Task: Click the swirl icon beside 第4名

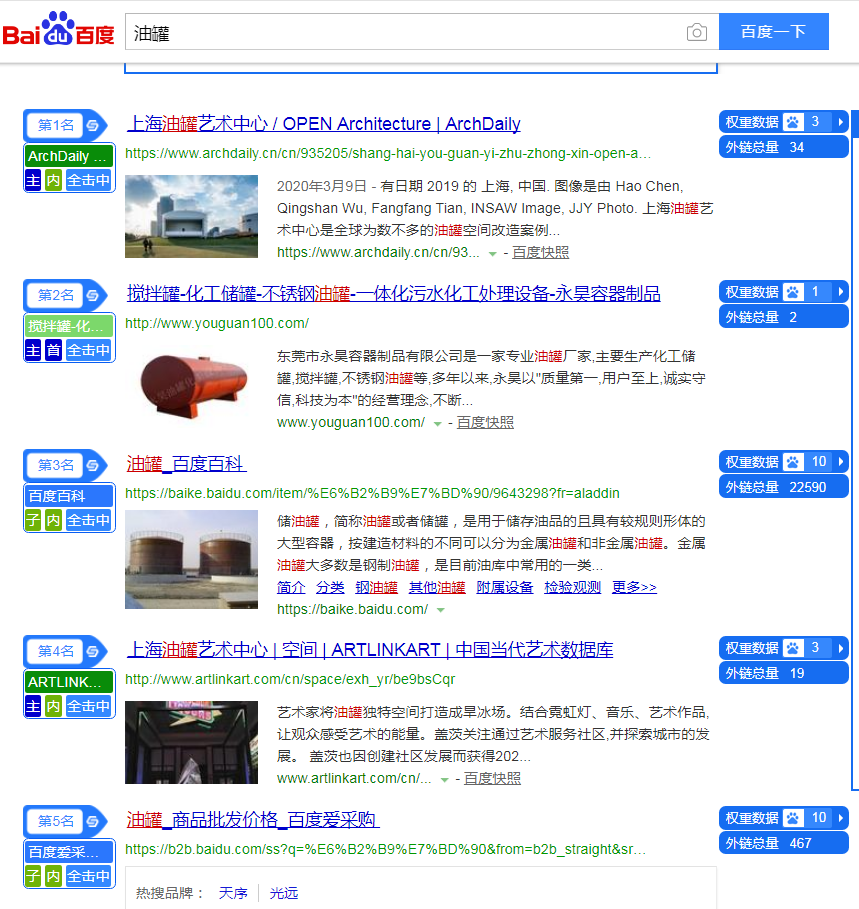Action: (93, 651)
